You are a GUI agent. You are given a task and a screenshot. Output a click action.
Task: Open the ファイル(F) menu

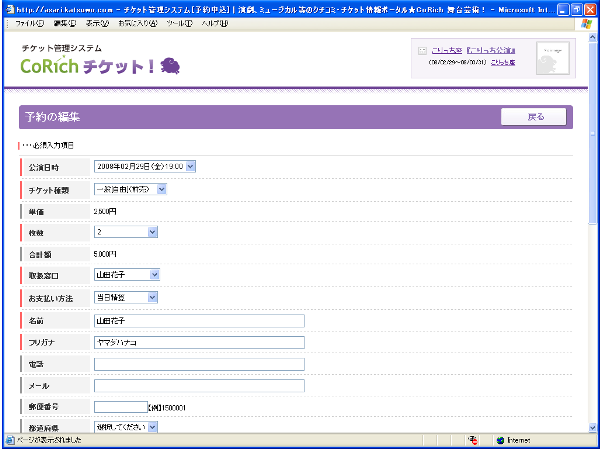click(29, 22)
